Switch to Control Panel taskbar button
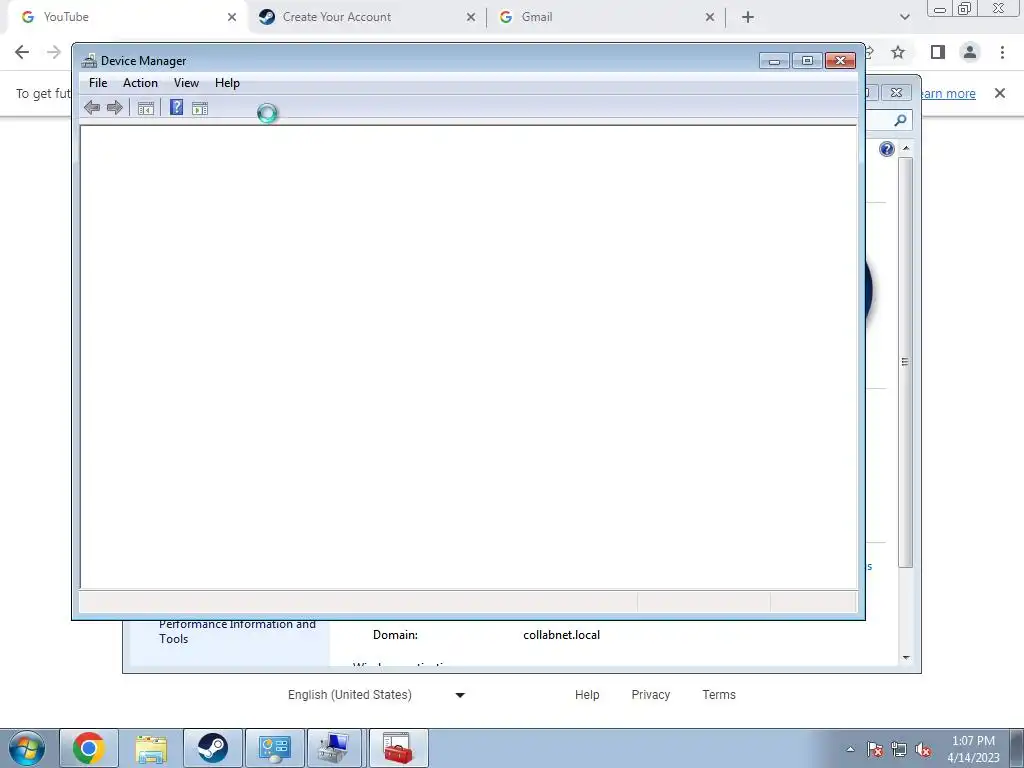This screenshot has width=1024, height=768. pos(274,748)
